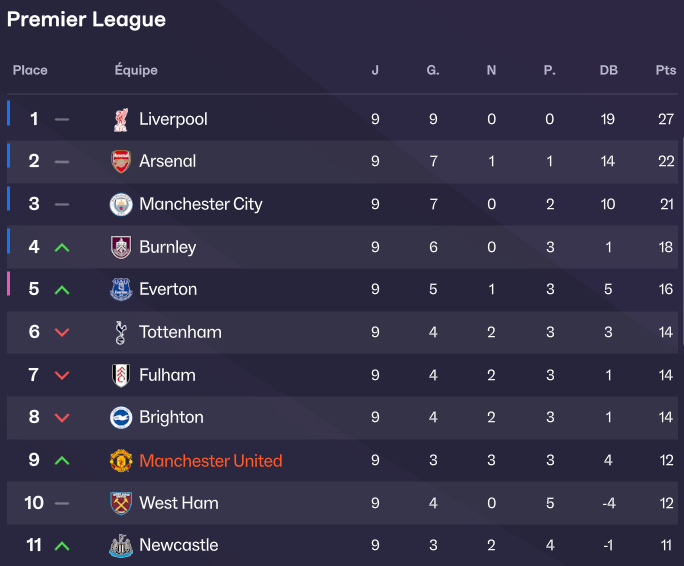Screen dimensions: 684x566
Task: Click the Équipe column header
Action: point(136,70)
